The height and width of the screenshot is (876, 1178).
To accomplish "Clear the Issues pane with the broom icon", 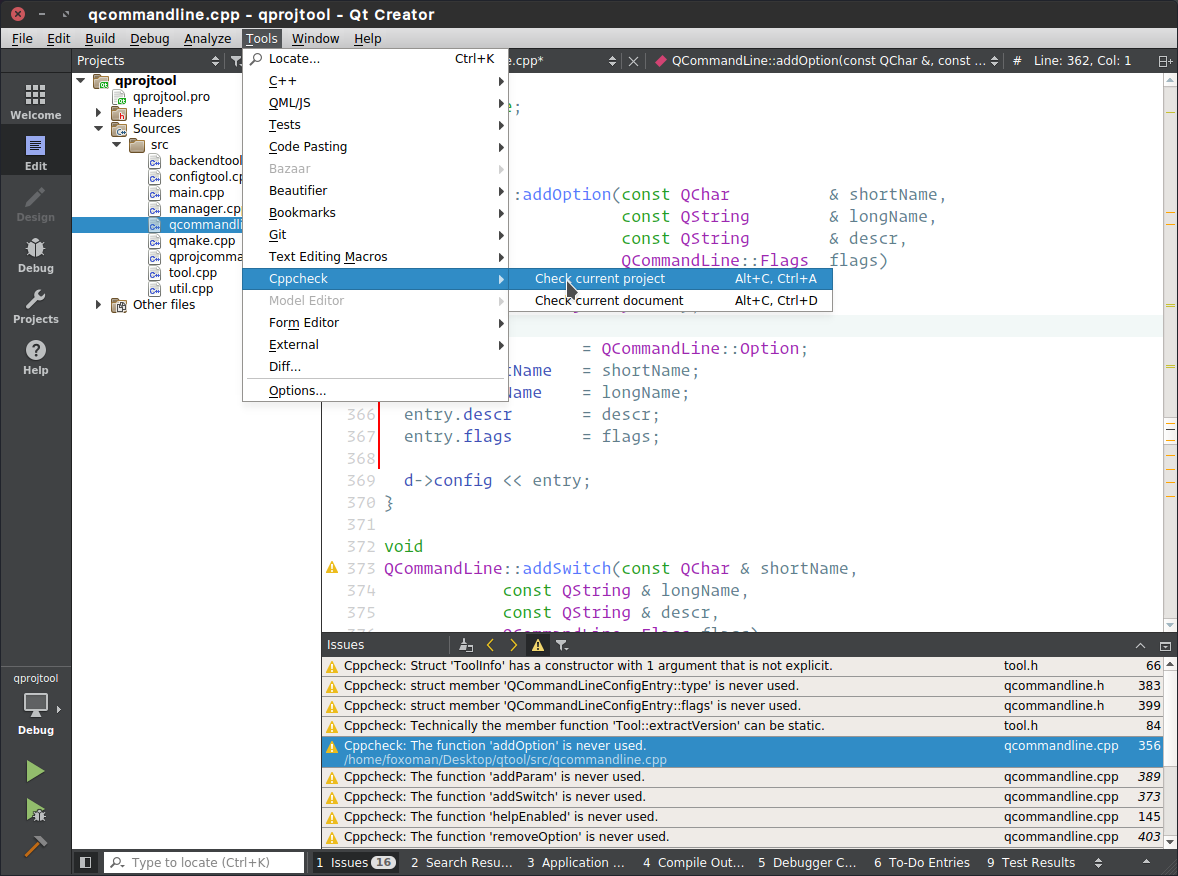I will pyautogui.click(x=466, y=645).
